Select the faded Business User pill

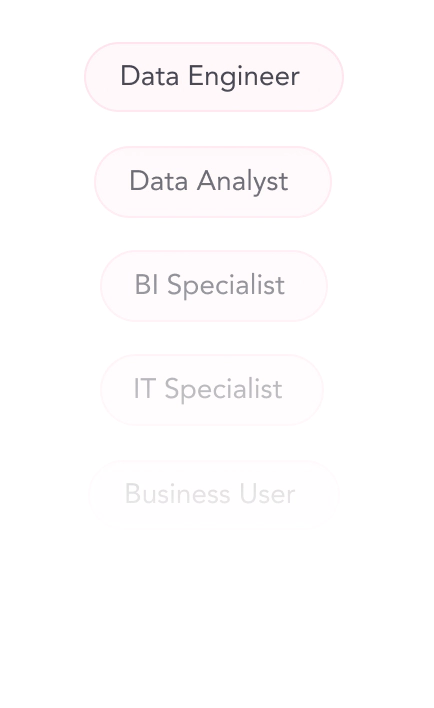214,494
